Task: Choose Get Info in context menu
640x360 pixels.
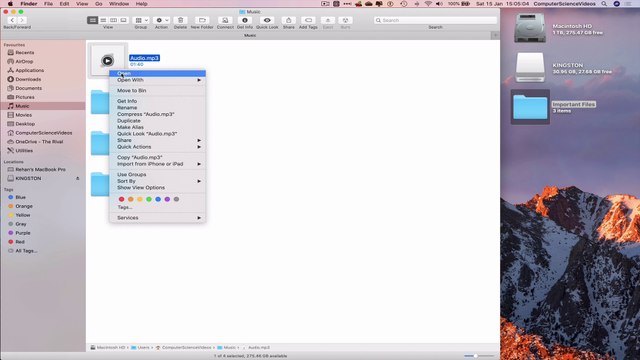Action: 158,101
